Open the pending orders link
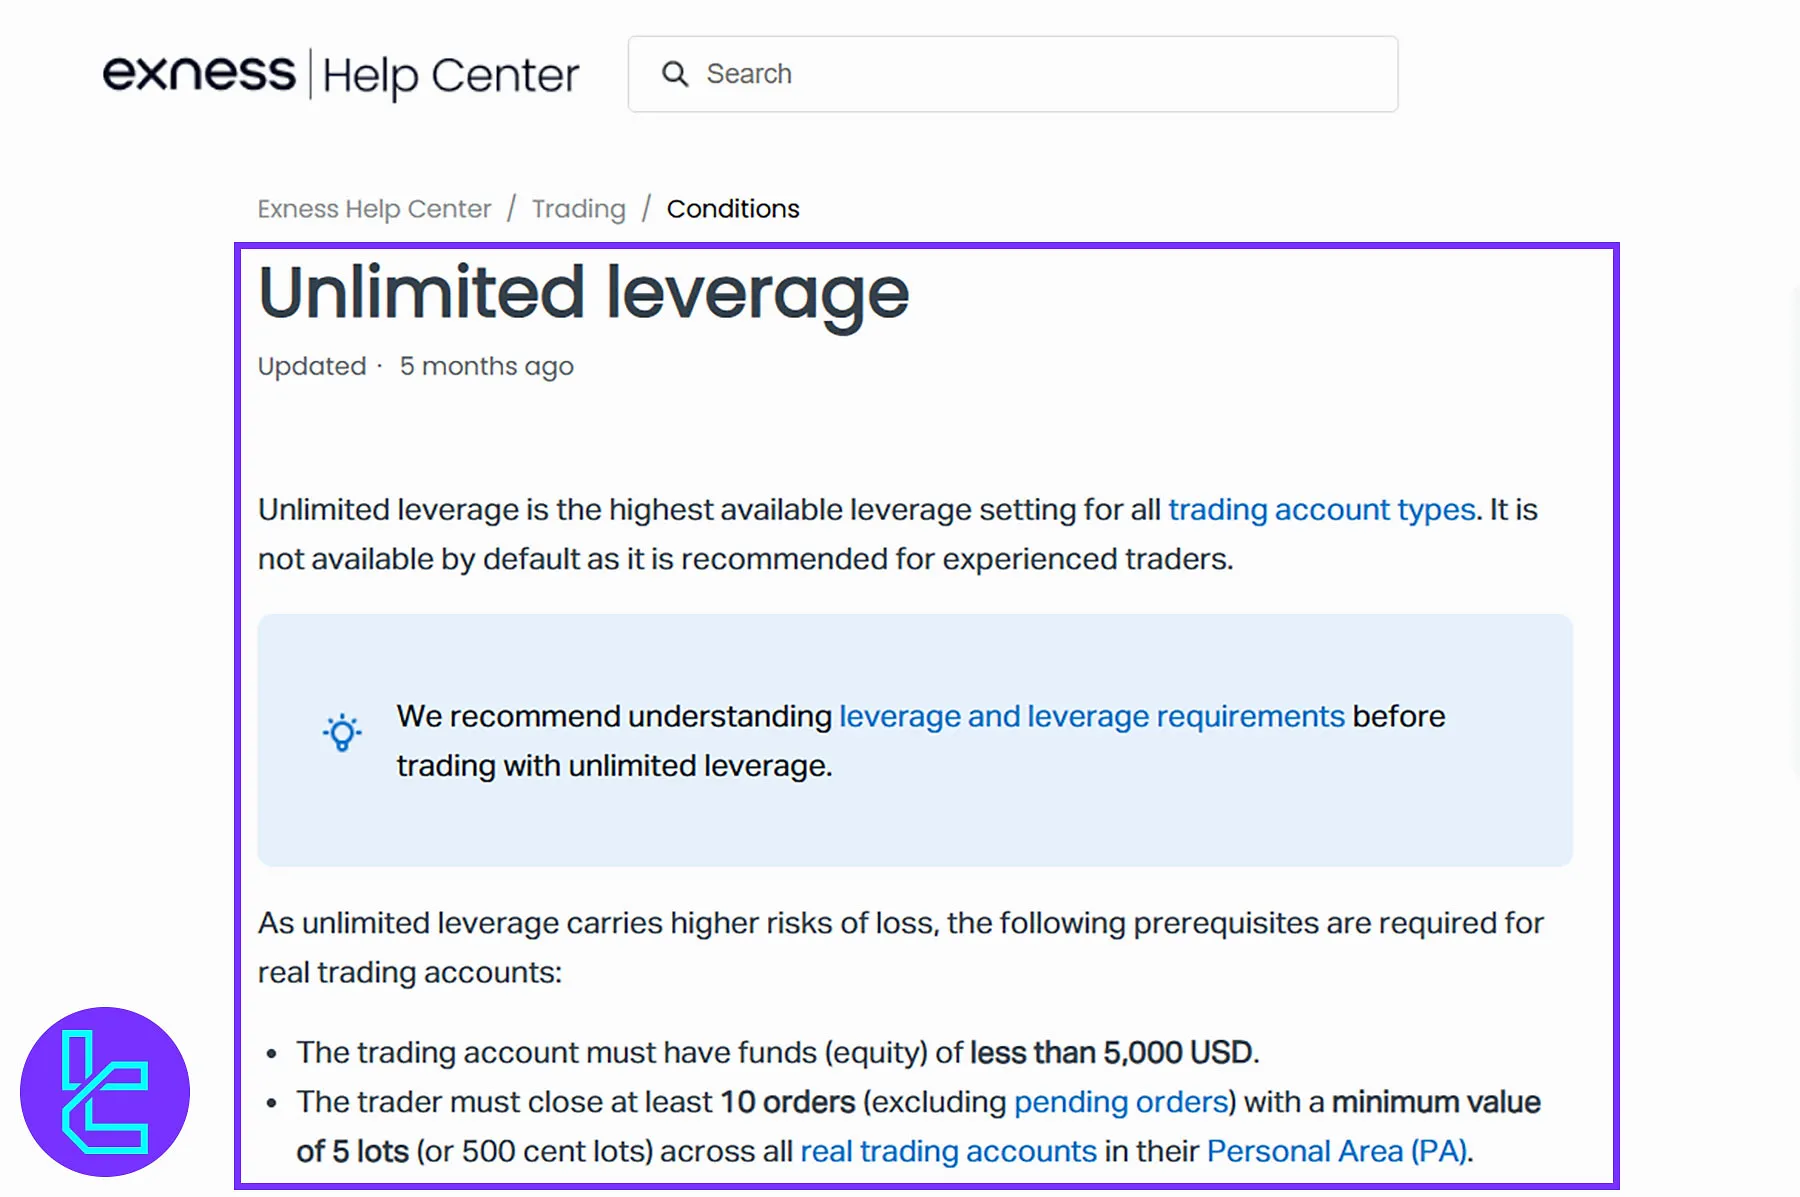The width and height of the screenshot is (1800, 1197). 1120,1102
